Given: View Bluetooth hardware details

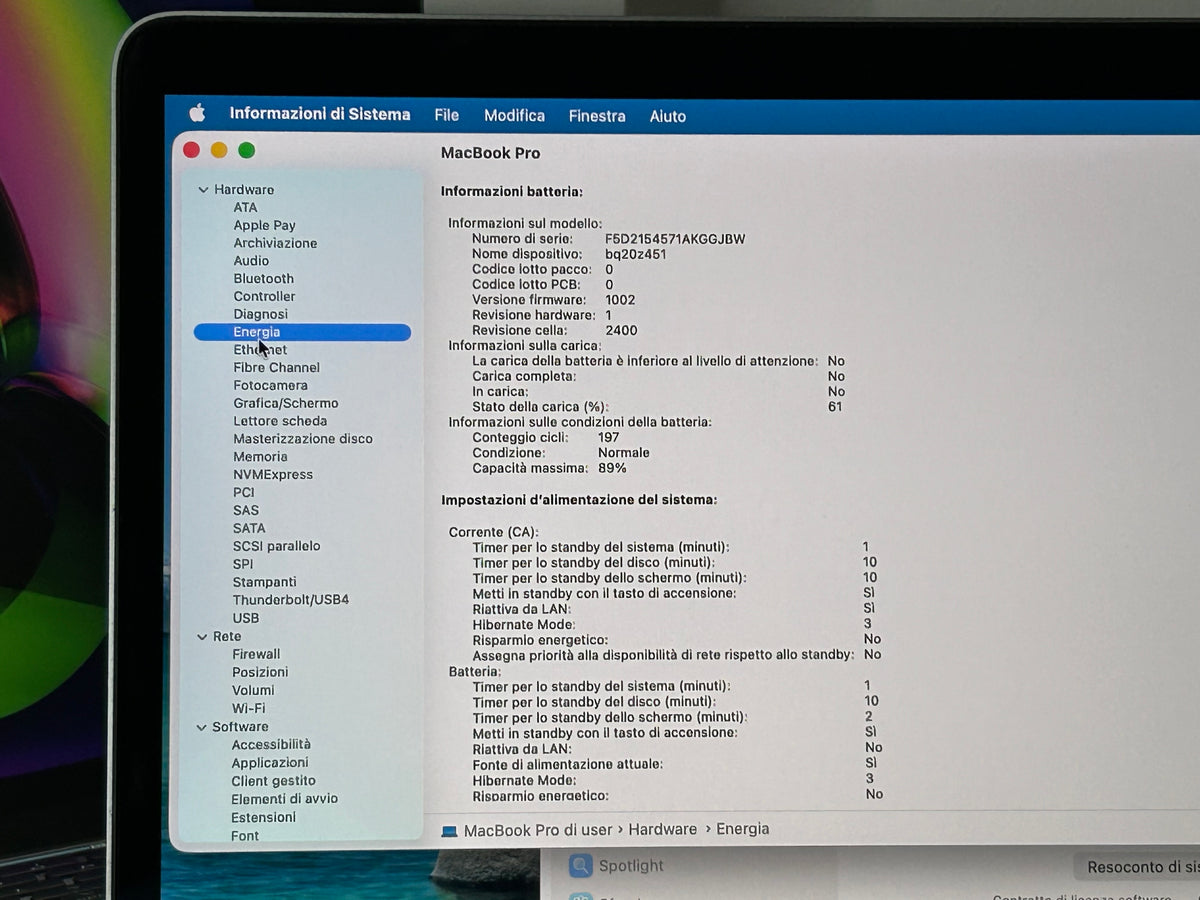Looking at the screenshot, I should 264,279.
